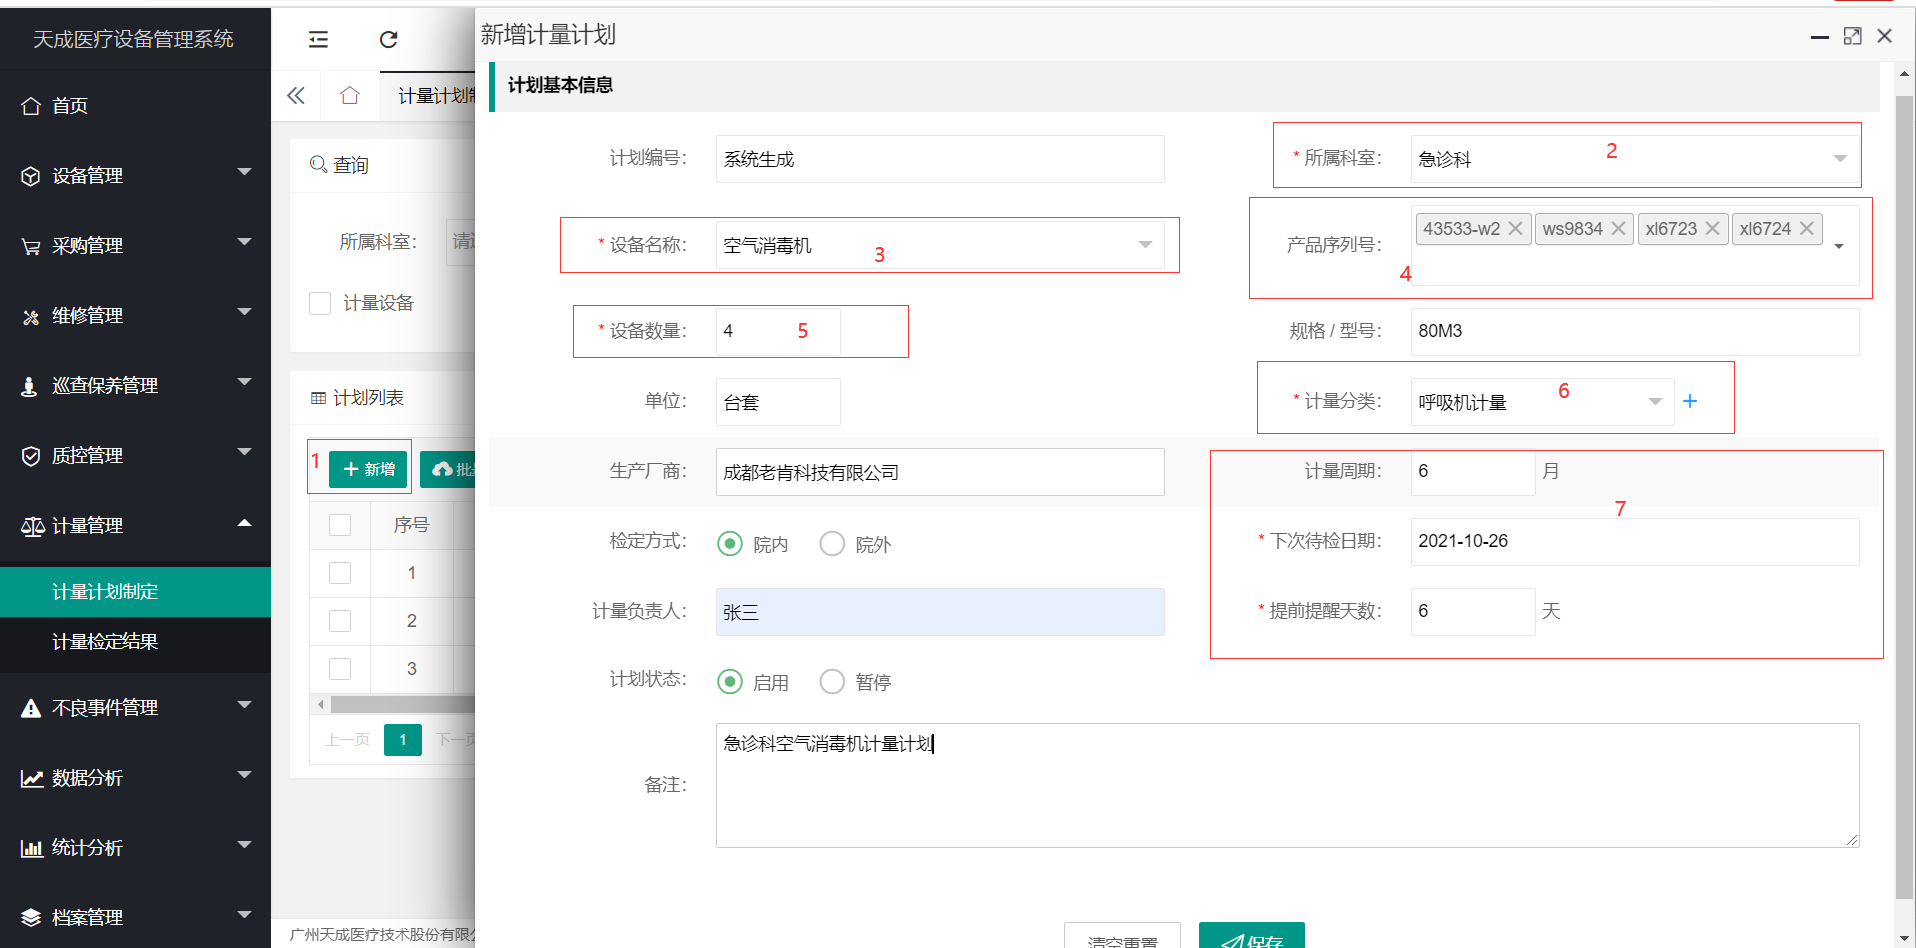
Task: Select 暂停 for 计划状态
Action: [x=832, y=681]
